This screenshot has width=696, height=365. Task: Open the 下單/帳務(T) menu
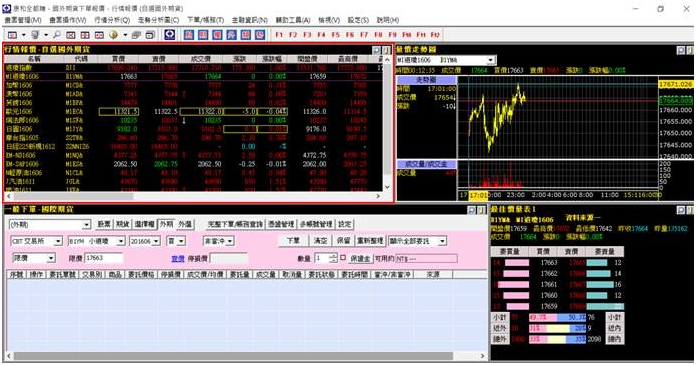[205, 20]
